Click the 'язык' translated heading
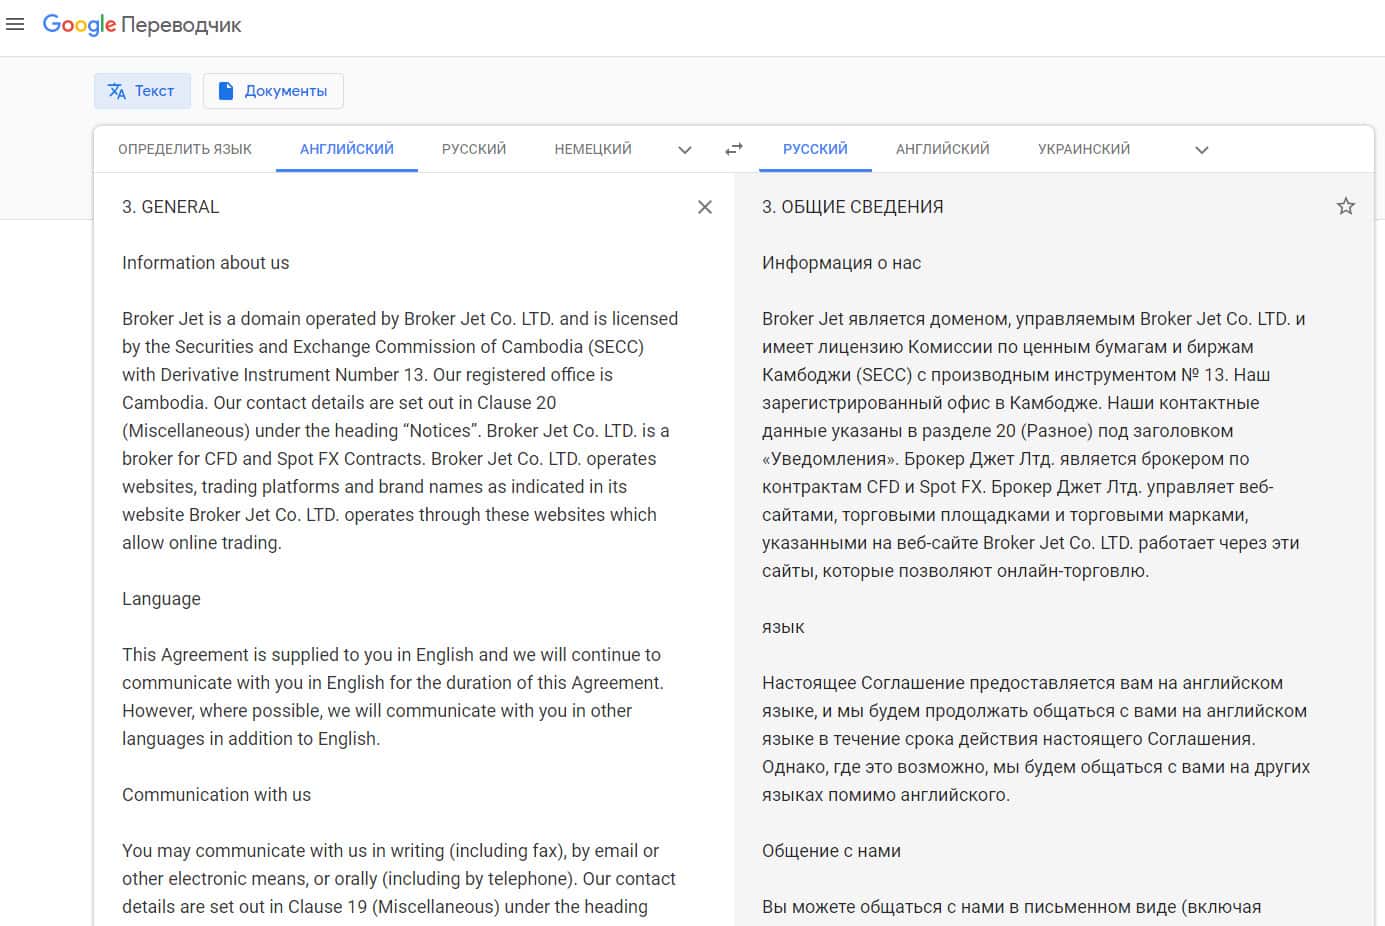 (x=783, y=627)
